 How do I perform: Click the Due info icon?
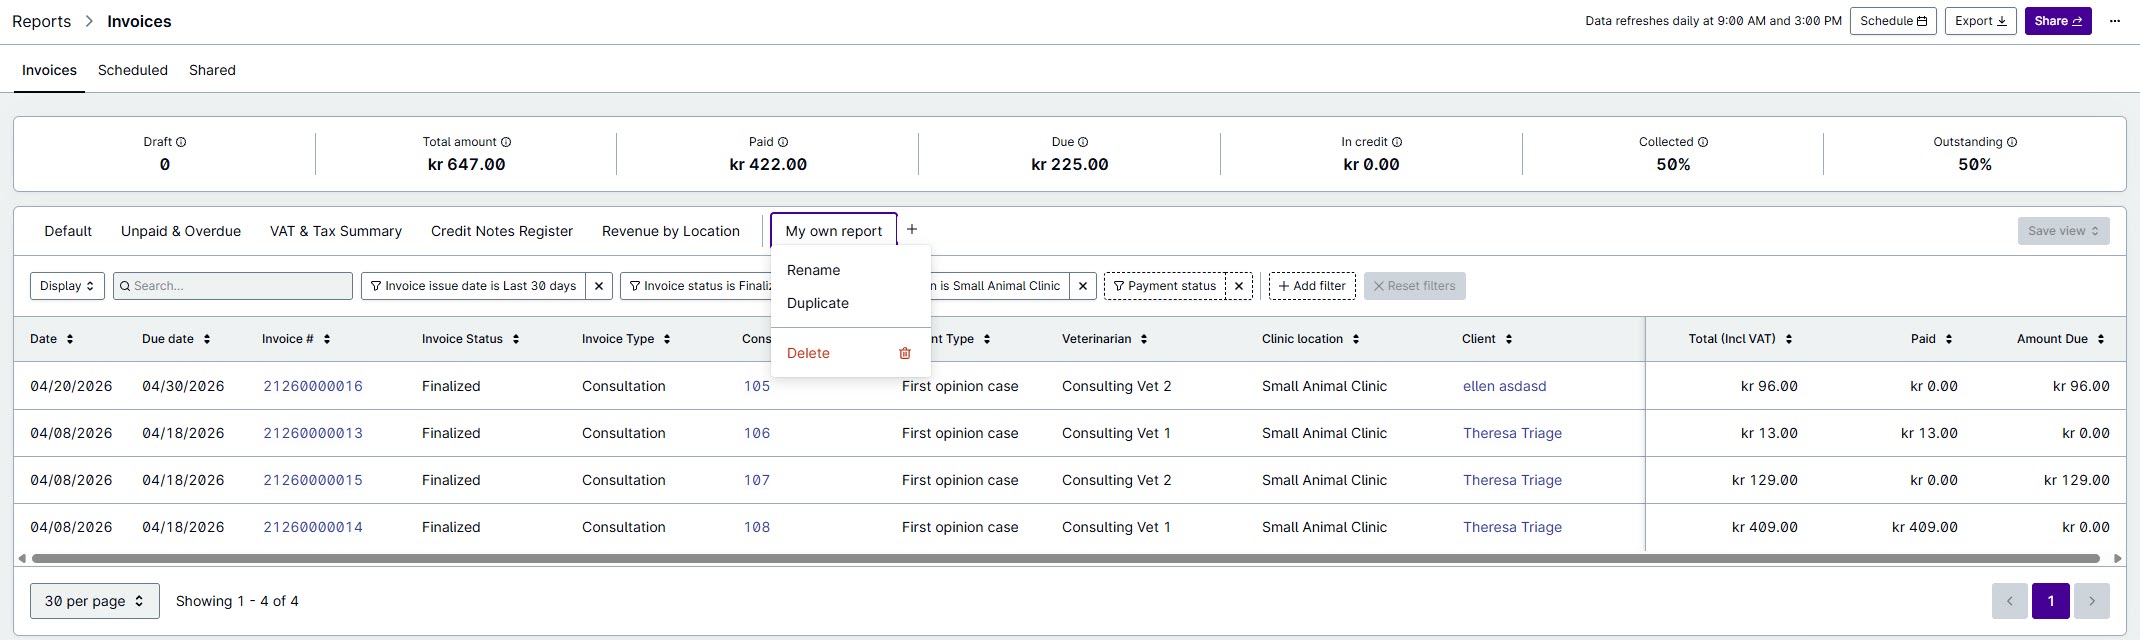tap(1083, 142)
